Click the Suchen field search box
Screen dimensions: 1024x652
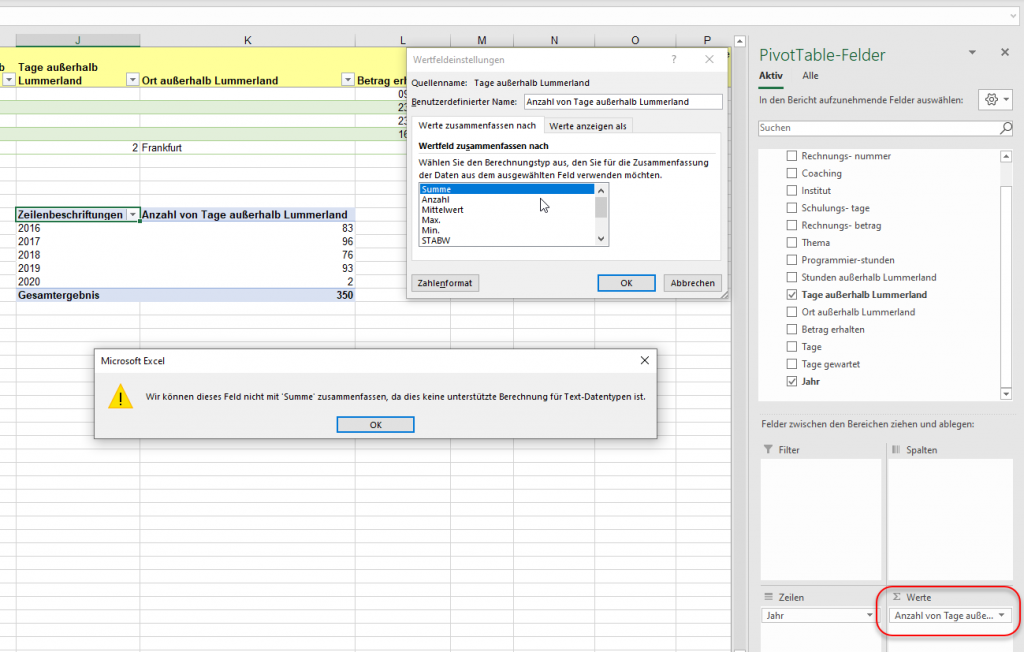coord(878,128)
